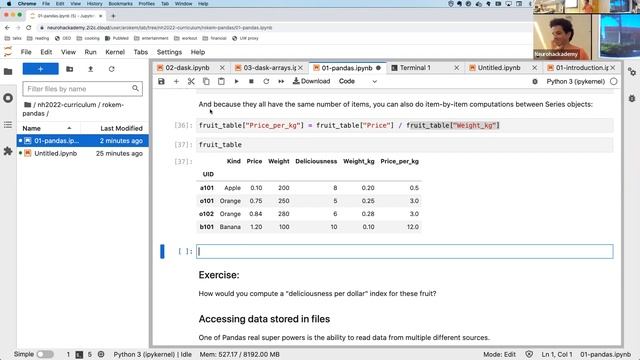Close the Terminal 1 tab
Image resolution: width=640 pixels, height=360 pixels.
click(x=456, y=68)
